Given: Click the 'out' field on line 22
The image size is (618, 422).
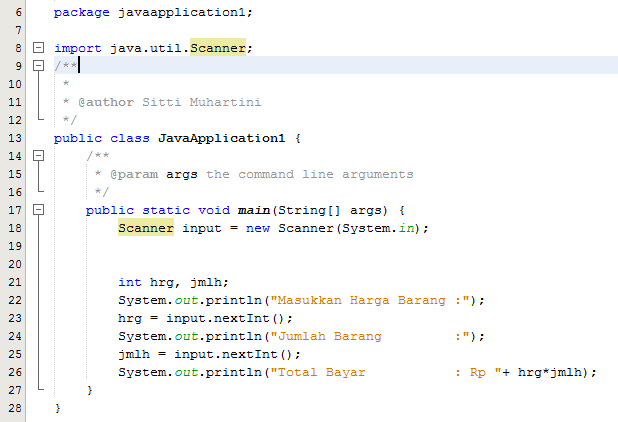Looking at the screenshot, I should [186, 301].
